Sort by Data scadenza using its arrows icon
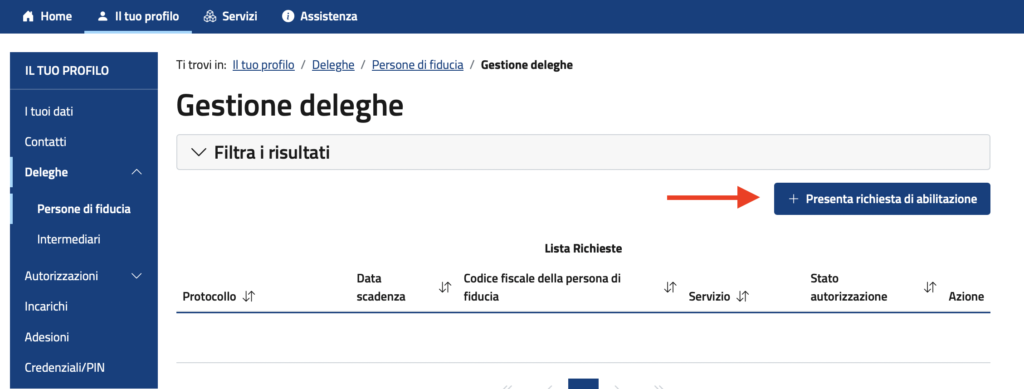Viewport: 1024px width, 389px height. click(x=445, y=287)
